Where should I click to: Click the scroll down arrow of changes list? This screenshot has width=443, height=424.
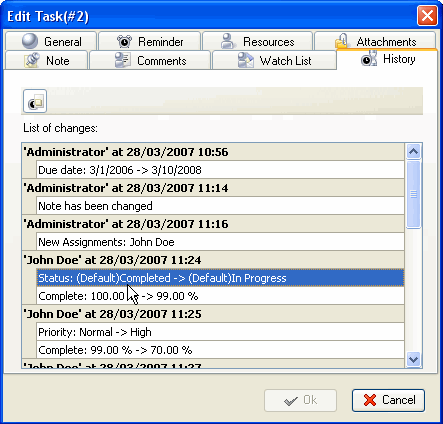413,359
